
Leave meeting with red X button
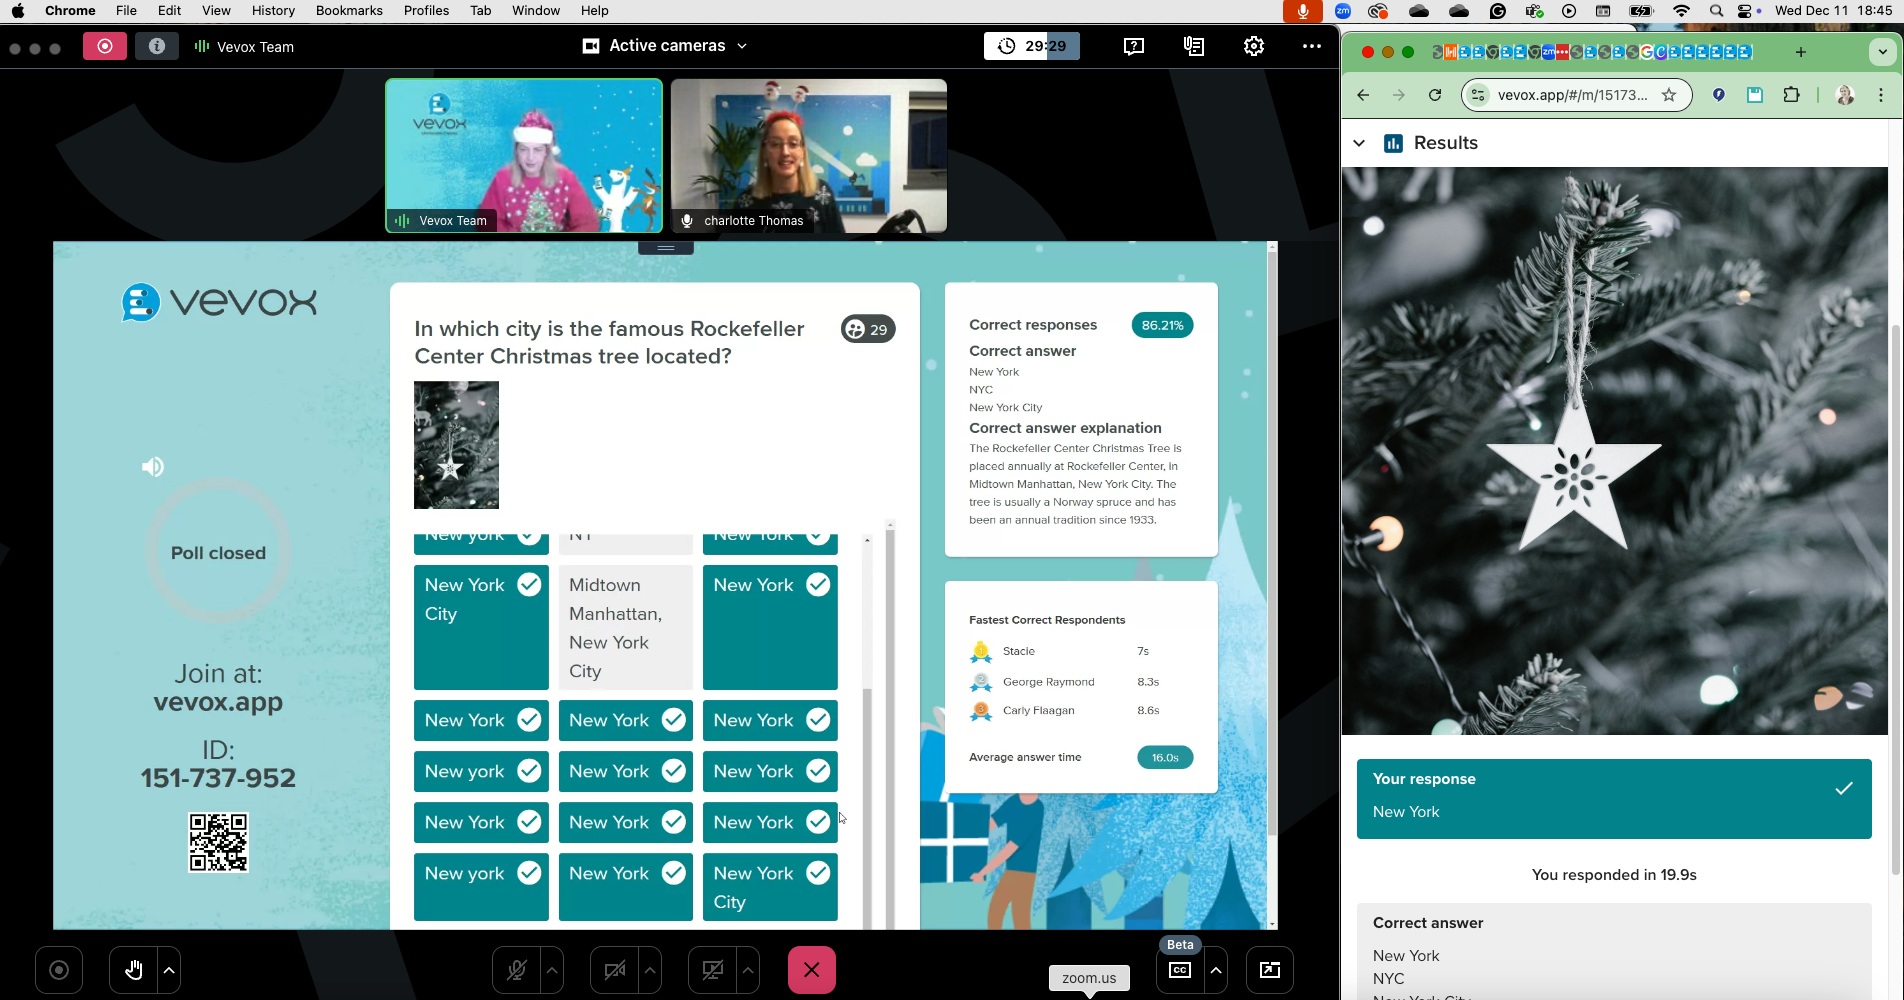pos(812,970)
